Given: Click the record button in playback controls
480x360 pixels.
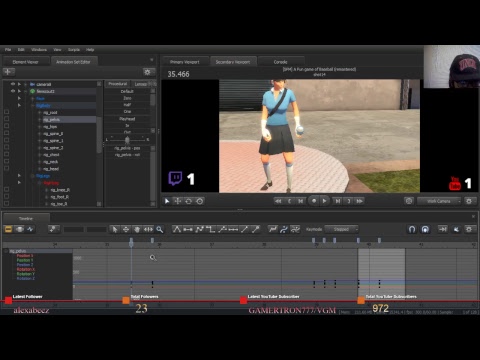Looking at the screenshot, I should (x=314, y=201).
